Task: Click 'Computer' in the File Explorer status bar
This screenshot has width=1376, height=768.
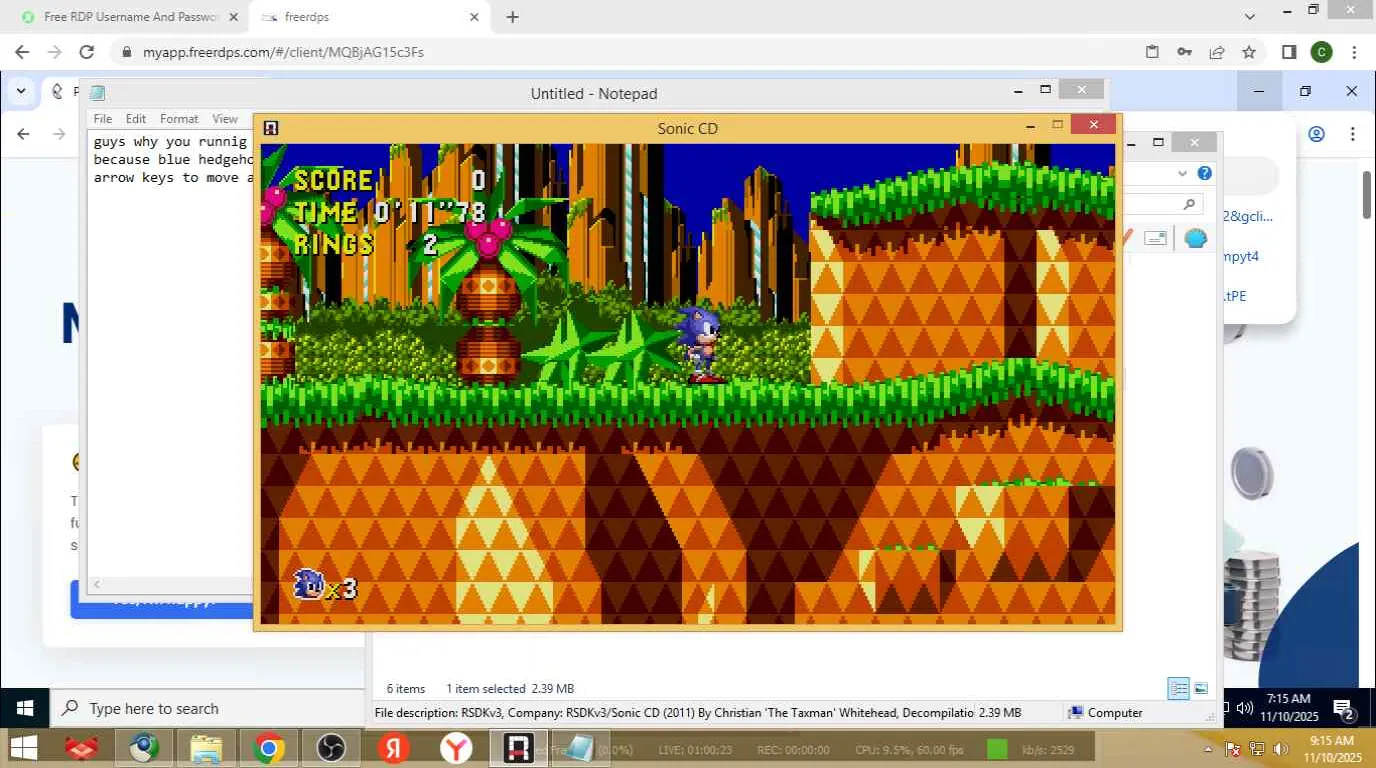Action: click(1114, 713)
